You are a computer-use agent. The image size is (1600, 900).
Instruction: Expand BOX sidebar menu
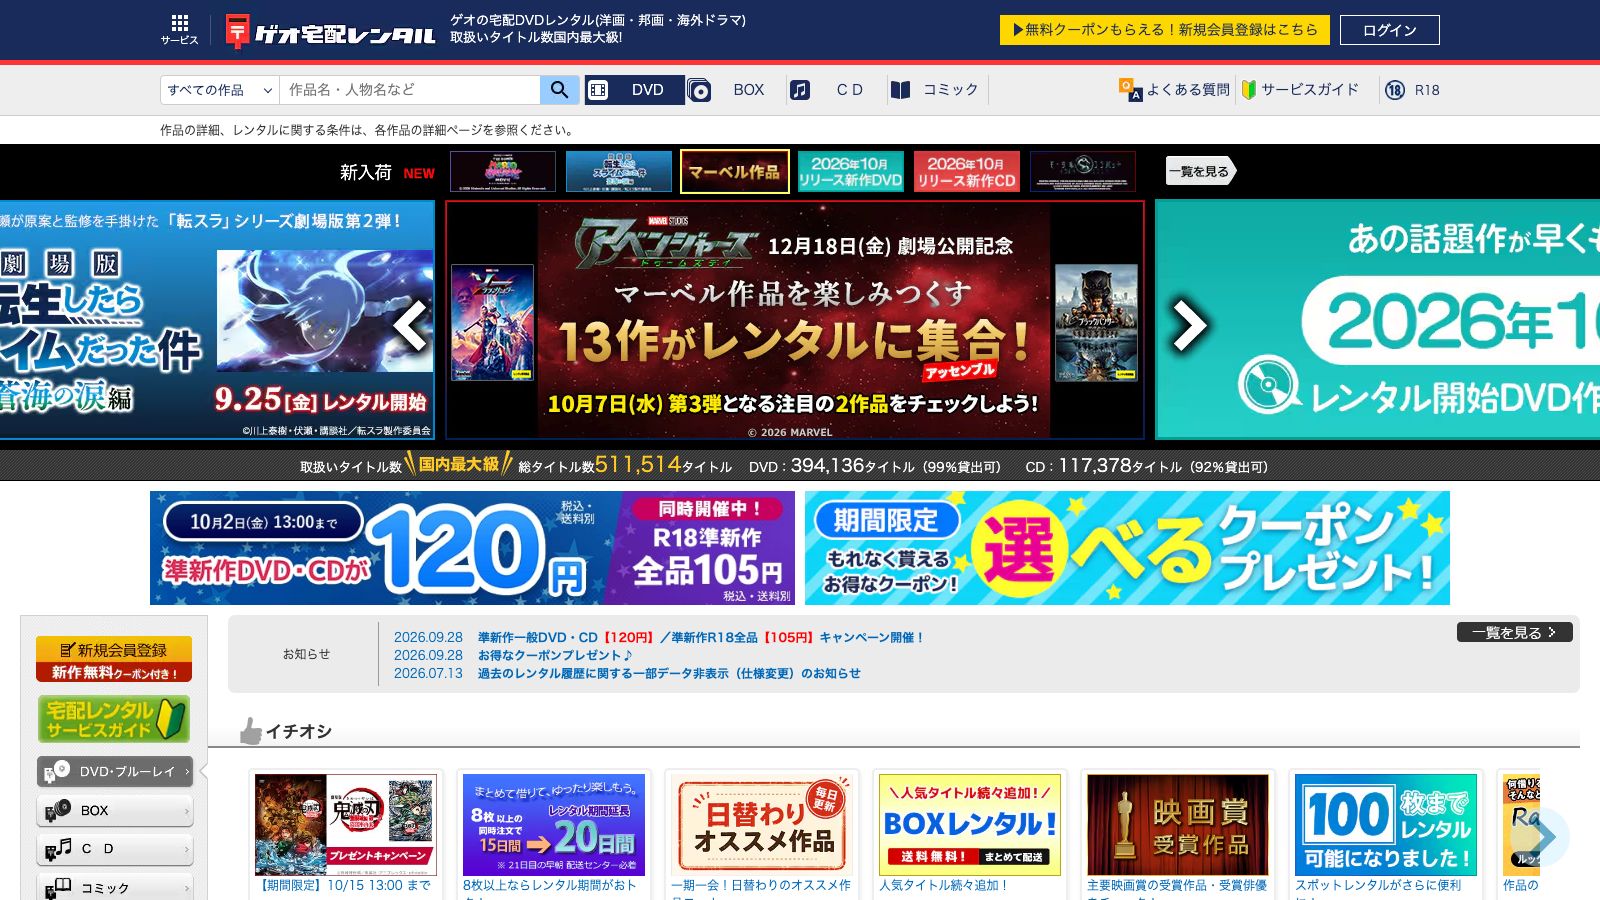115,810
